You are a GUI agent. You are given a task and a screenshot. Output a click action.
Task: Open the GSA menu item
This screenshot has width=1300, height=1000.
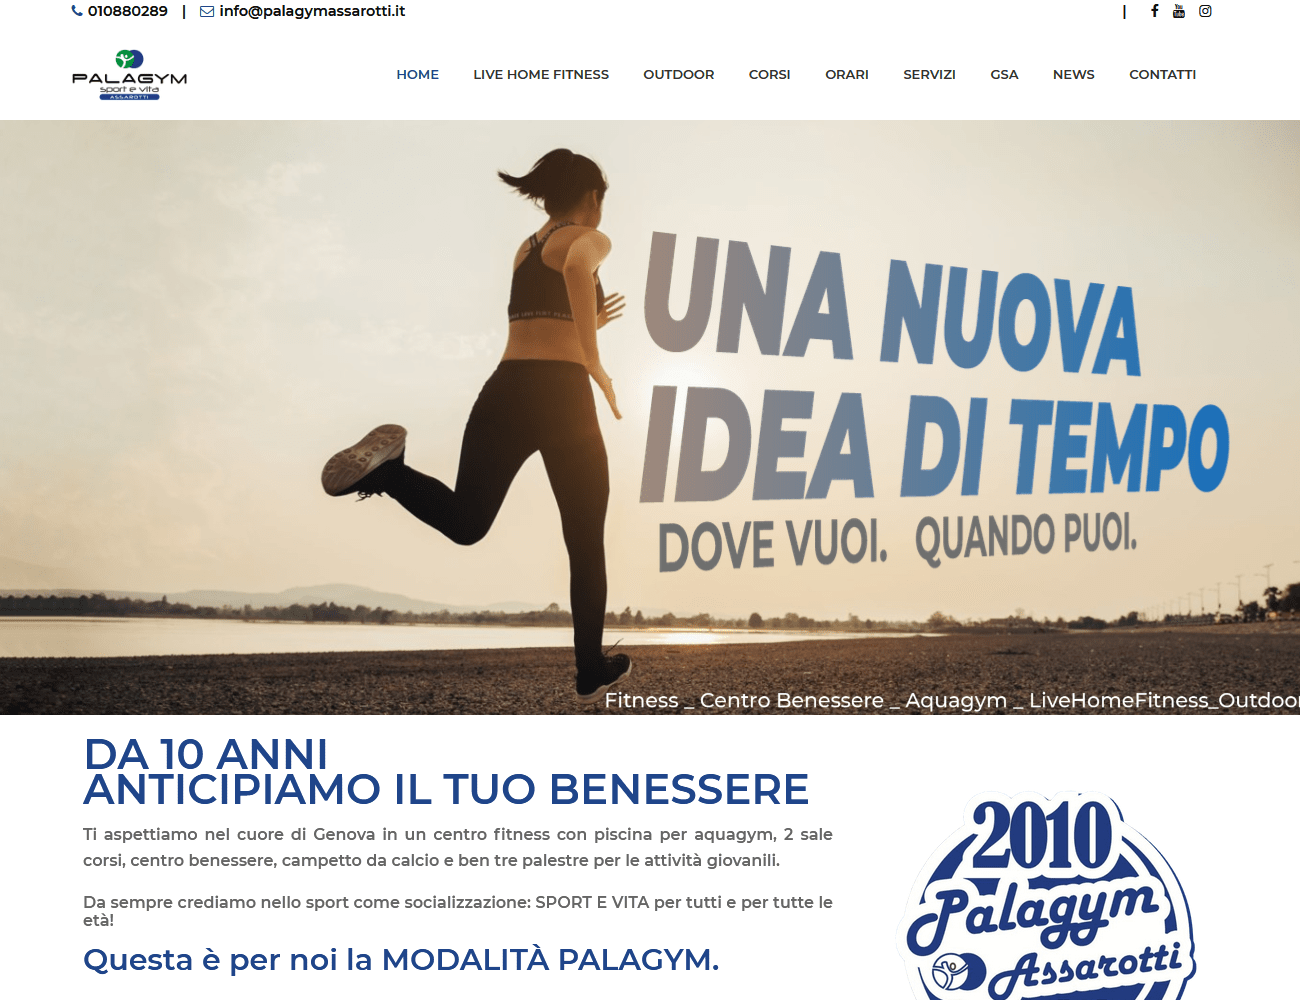[1004, 74]
